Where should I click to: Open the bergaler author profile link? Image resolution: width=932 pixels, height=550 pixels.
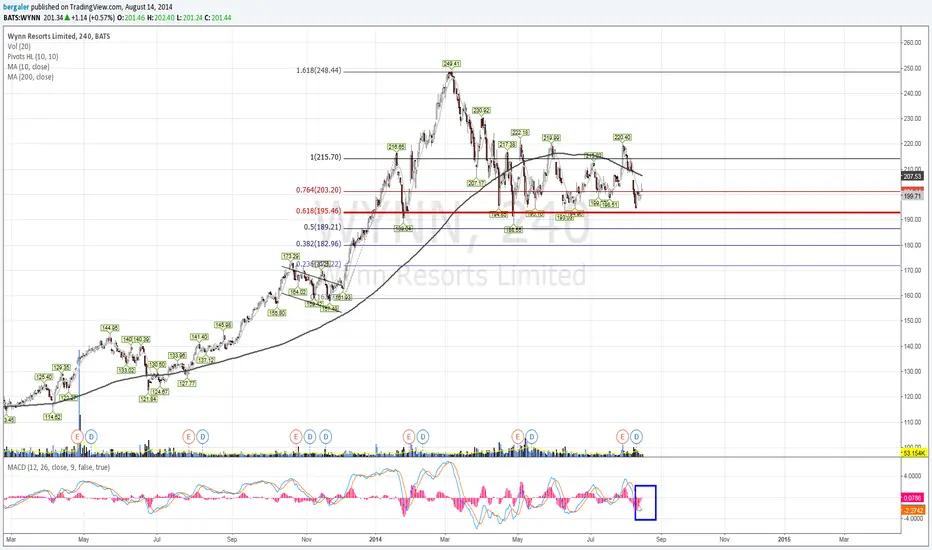point(16,7)
